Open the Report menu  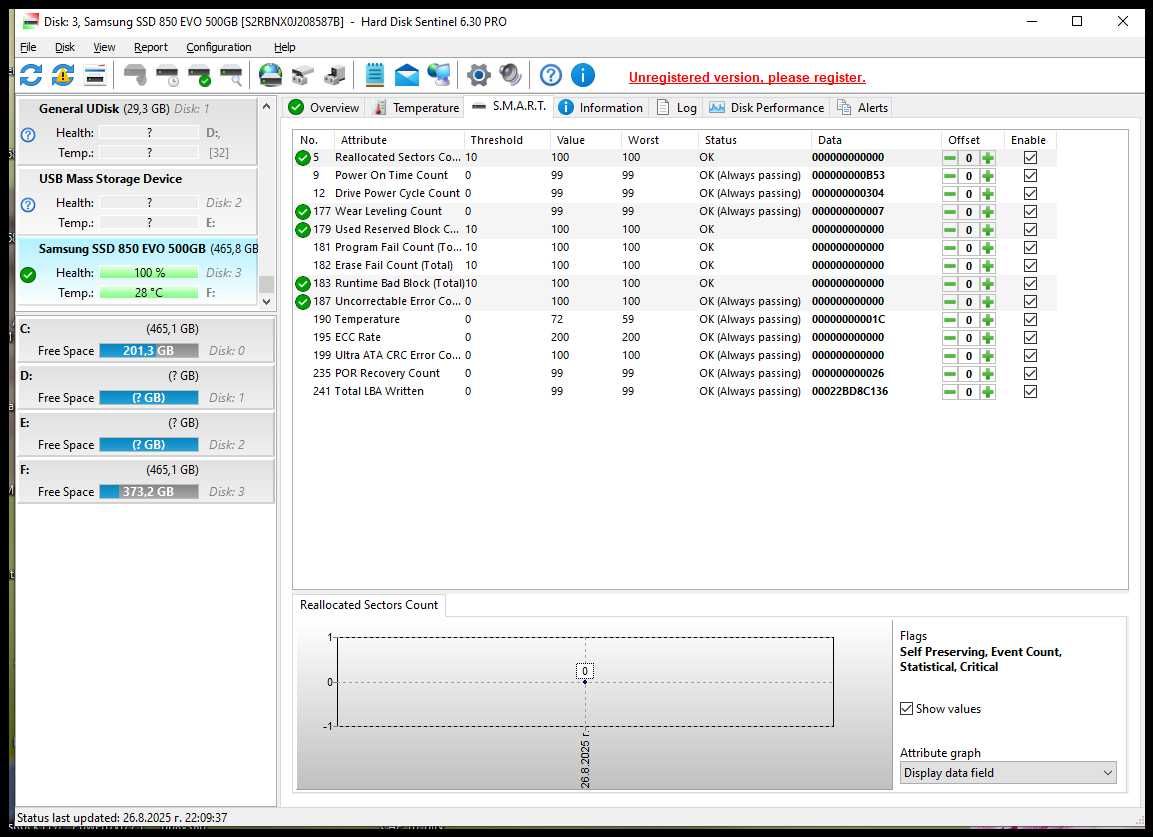coord(151,47)
